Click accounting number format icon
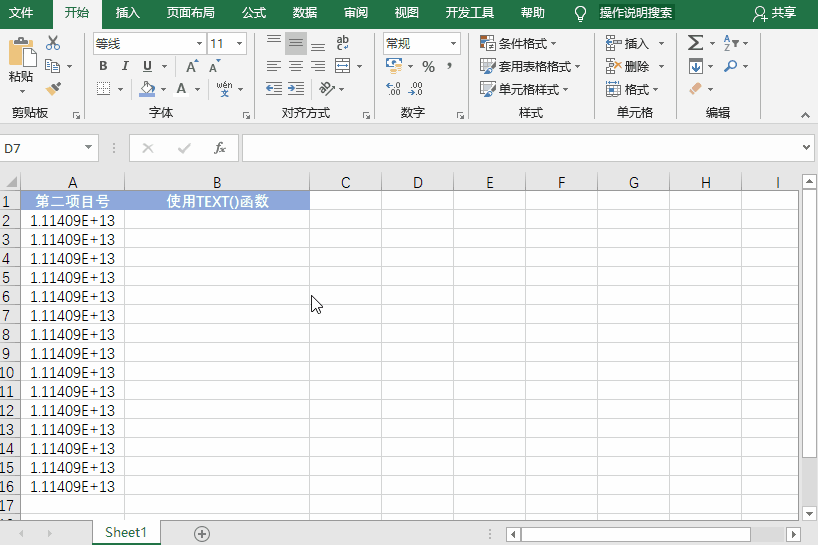The image size is (818, 545). 394,66
